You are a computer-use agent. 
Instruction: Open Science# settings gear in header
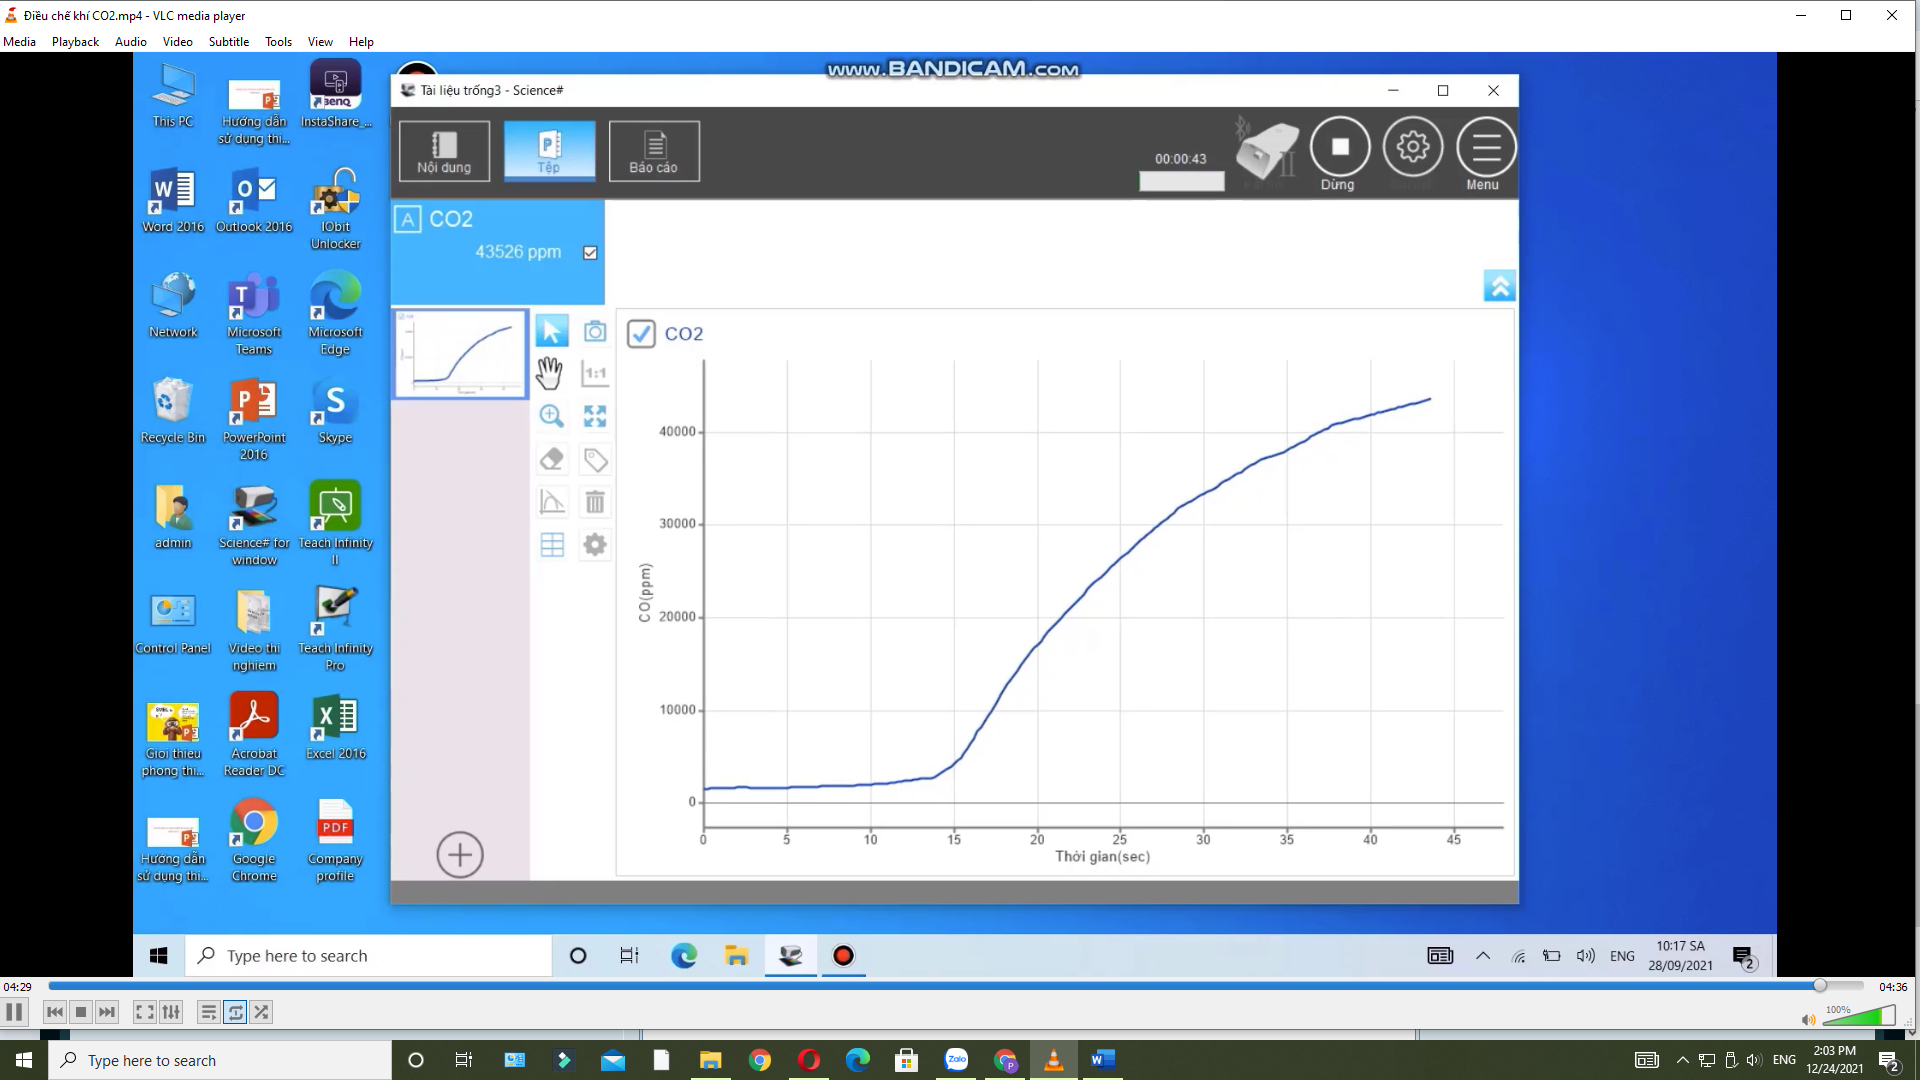pyautogui.click(x=1412, y=147)
